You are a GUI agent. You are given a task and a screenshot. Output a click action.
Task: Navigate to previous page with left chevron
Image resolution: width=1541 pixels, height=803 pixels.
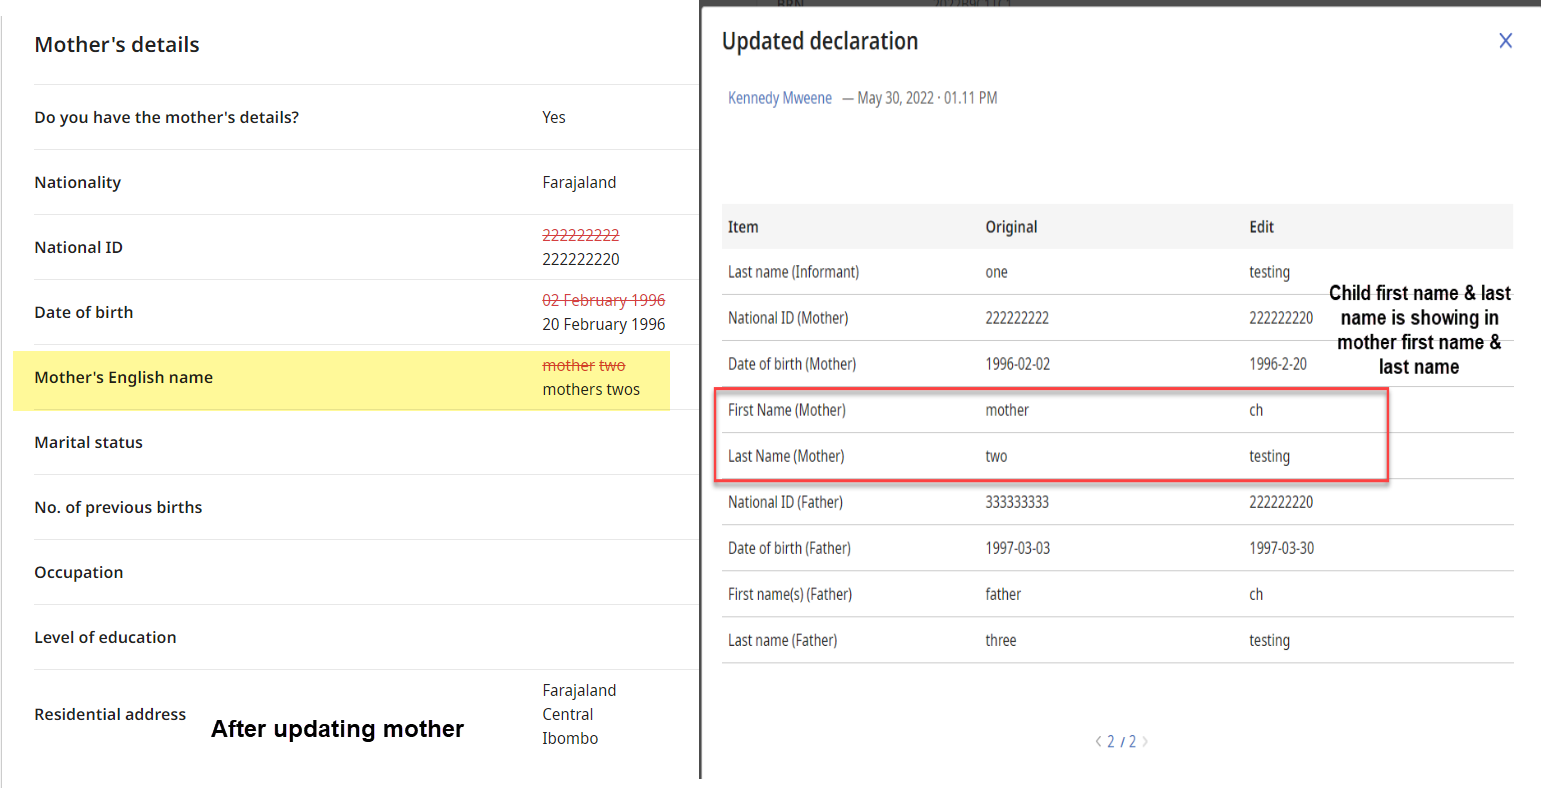(x=1098, y=741)
